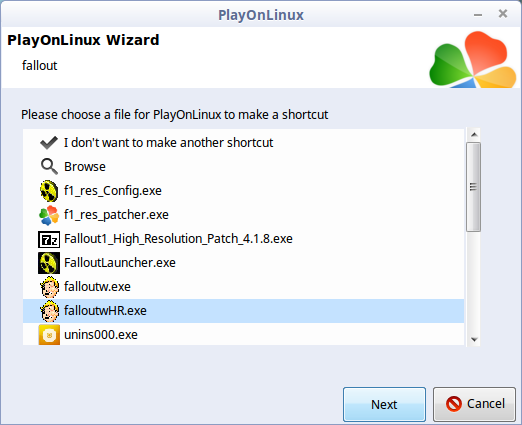This screenshot has height=425, width=522.
Task: Choose the Browse entry text
Action: click(85, 167)
